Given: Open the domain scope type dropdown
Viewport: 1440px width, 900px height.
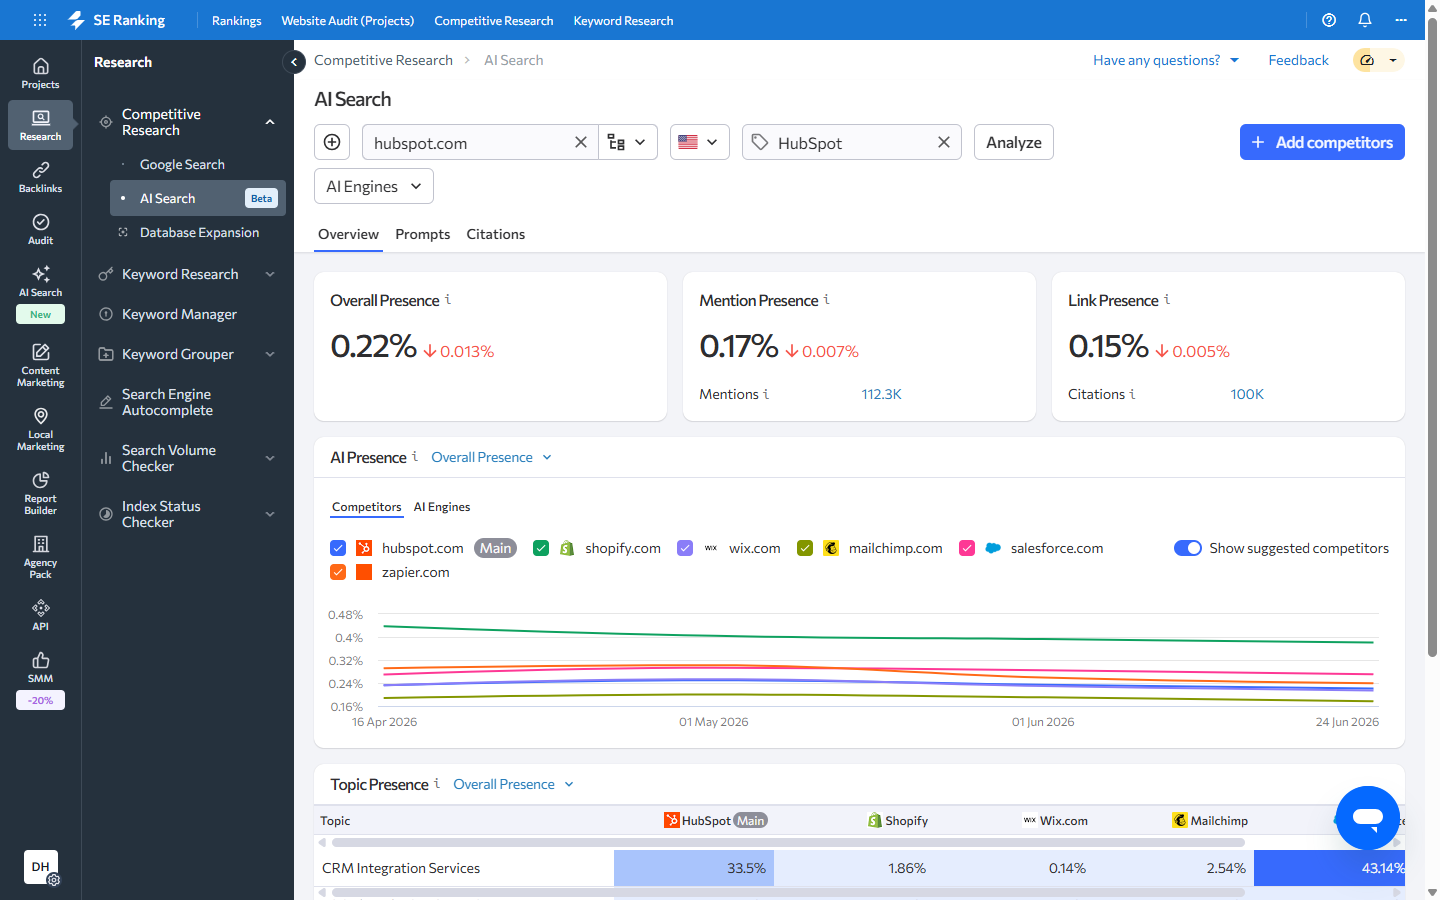Looking at the screenshot, I should pyautogui.click(x=628, y=142).
